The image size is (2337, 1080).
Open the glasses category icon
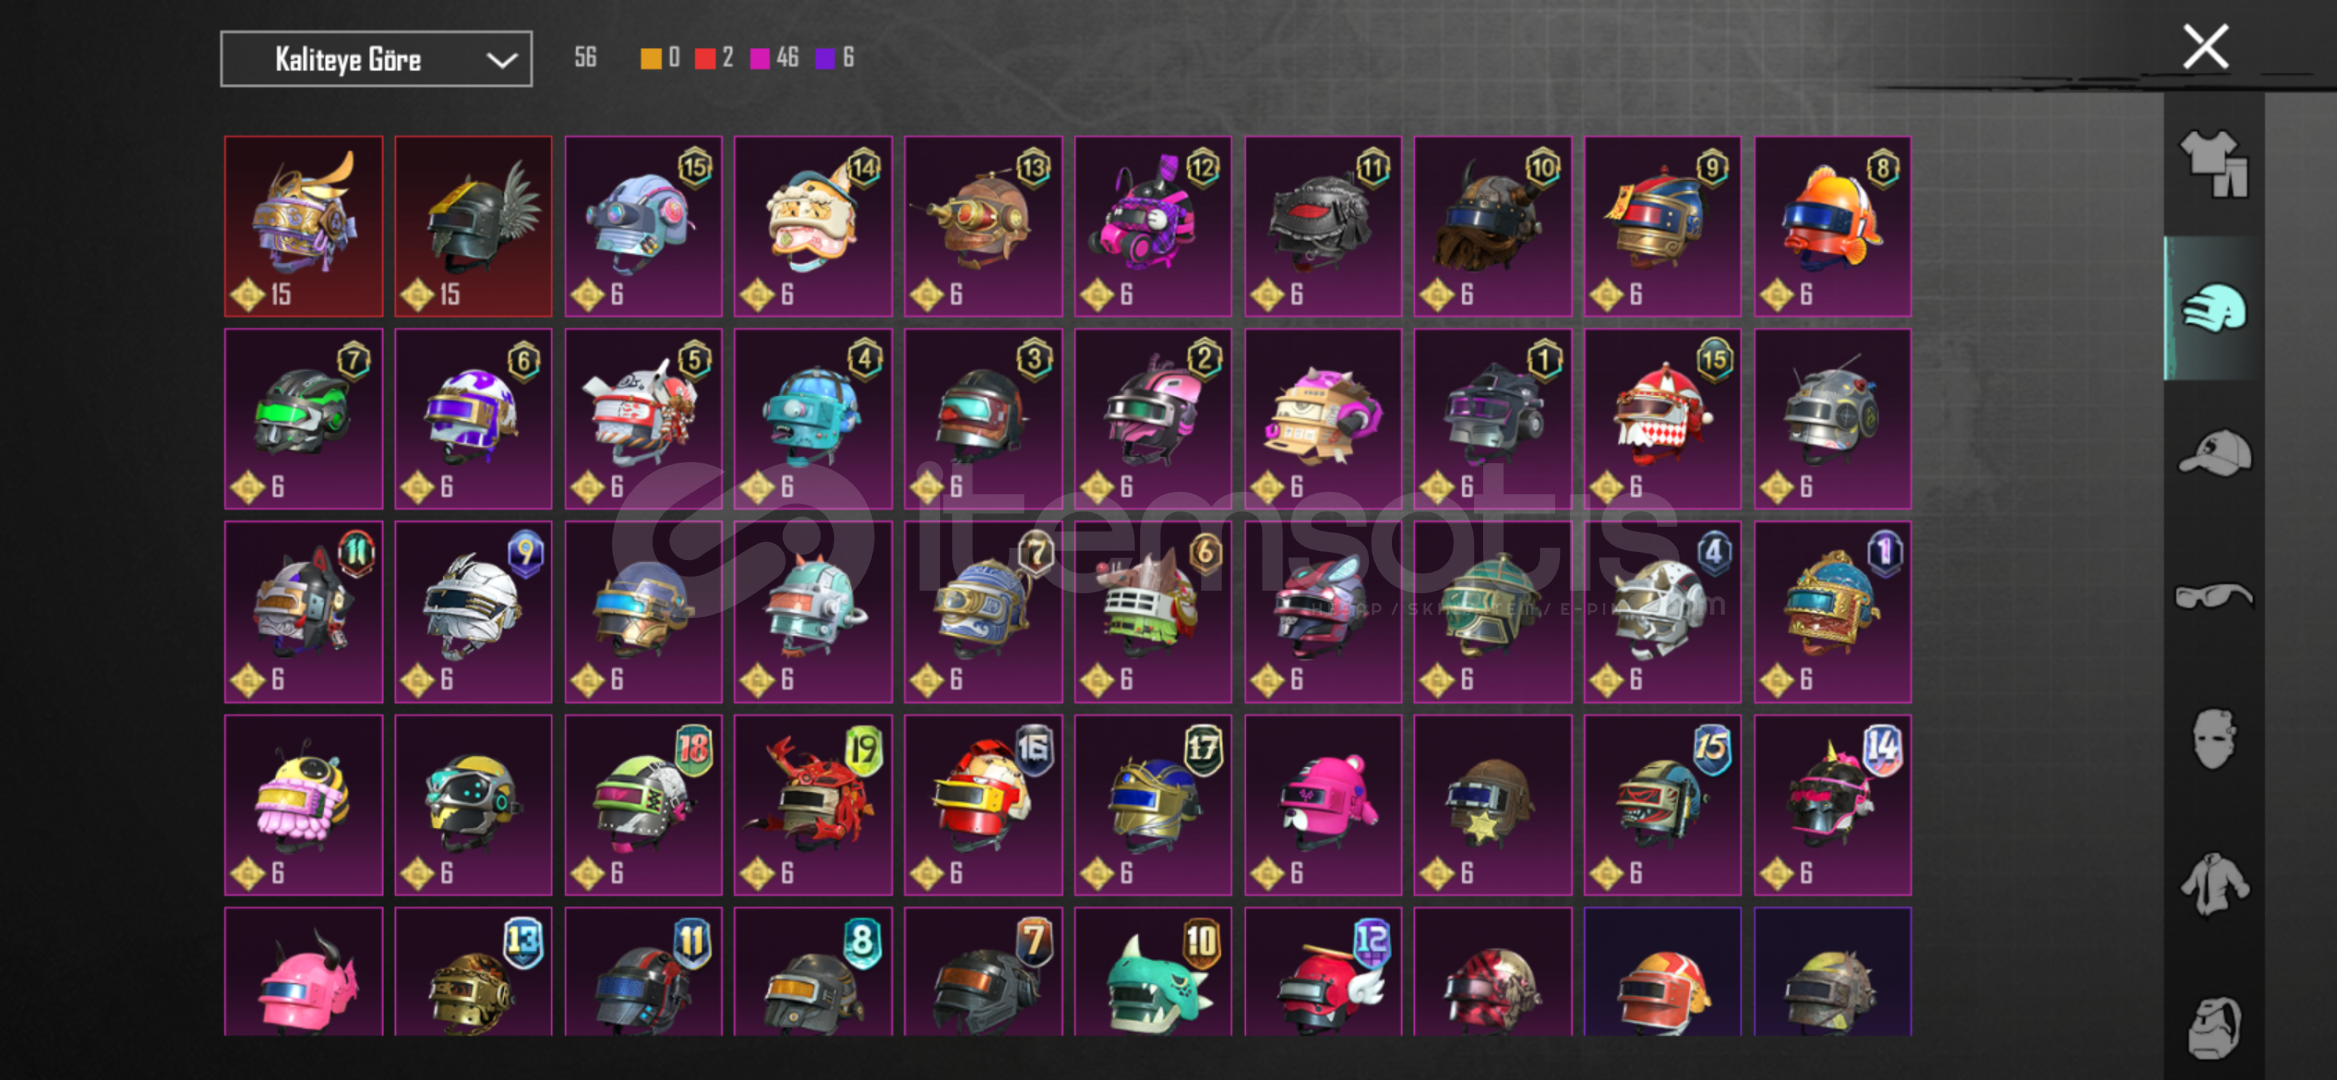(2214, 597)
